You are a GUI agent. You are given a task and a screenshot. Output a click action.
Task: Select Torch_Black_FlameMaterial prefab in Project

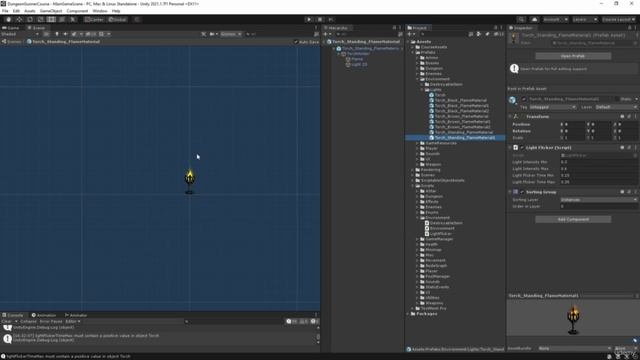point(461,100)
